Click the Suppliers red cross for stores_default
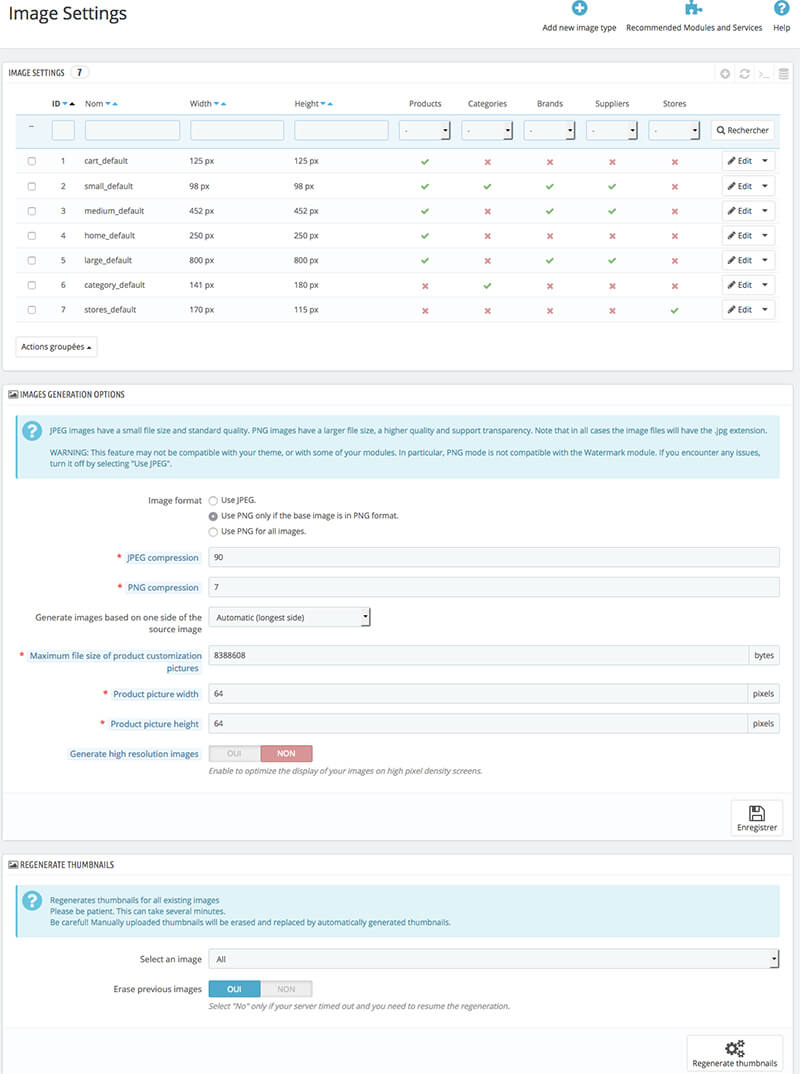 [x=612, y=311]
